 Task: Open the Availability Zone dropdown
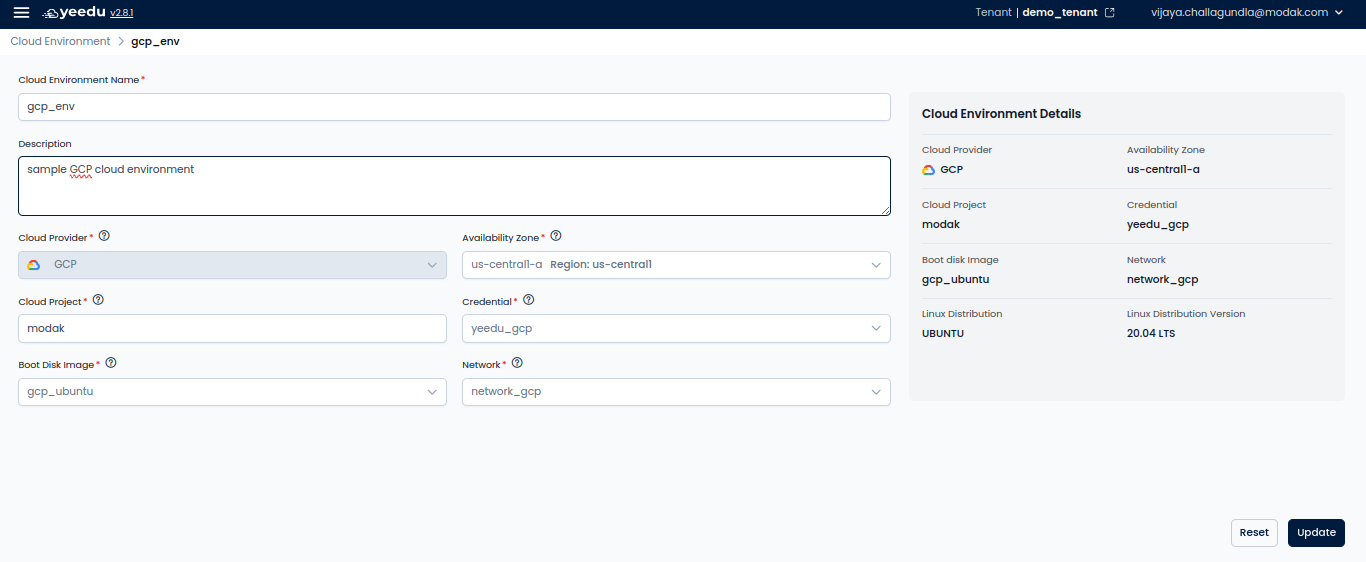tap(676, 265)
